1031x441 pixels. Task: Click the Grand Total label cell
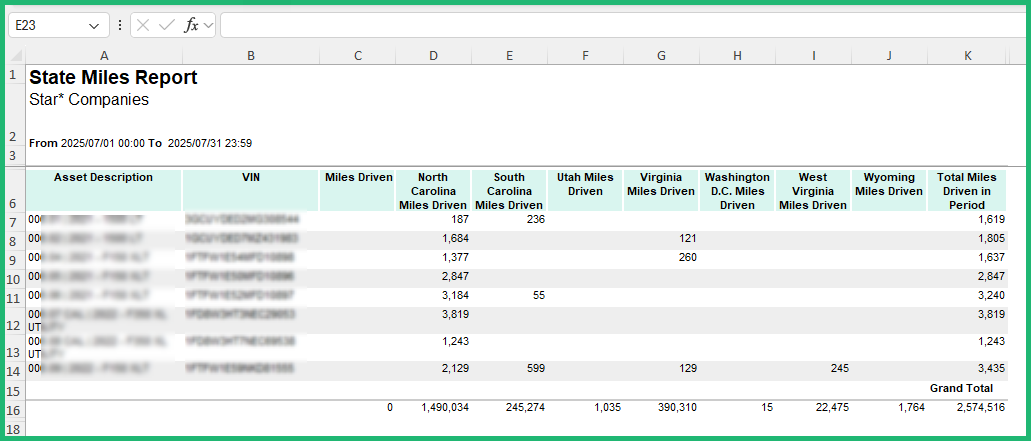tap(961, 388)
